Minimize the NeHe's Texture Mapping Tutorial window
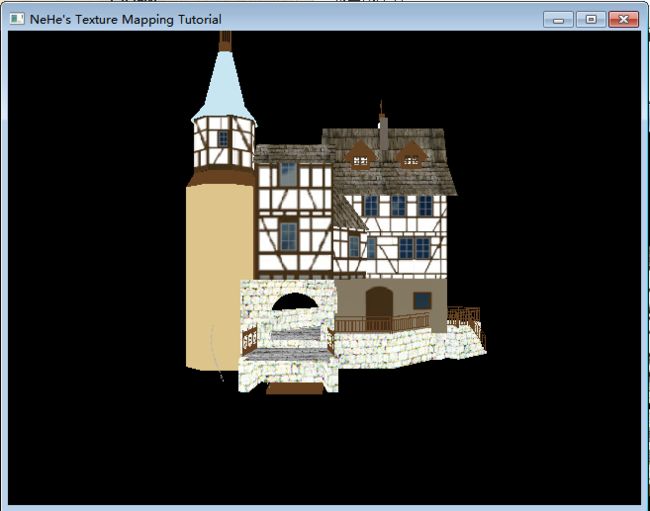 (x=558, y=19)
